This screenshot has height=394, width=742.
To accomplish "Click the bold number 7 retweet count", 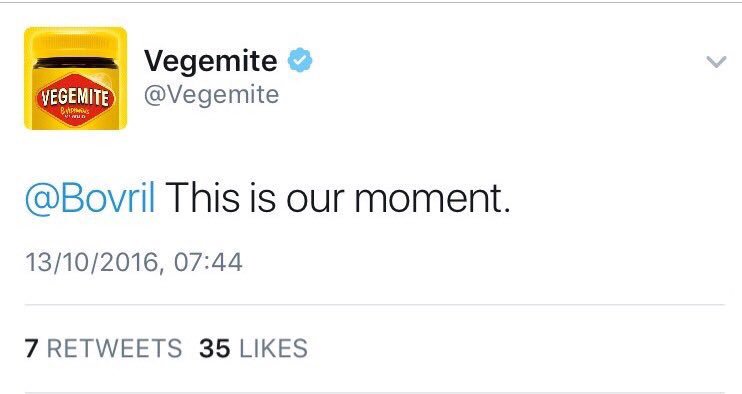I will point(31,348).
